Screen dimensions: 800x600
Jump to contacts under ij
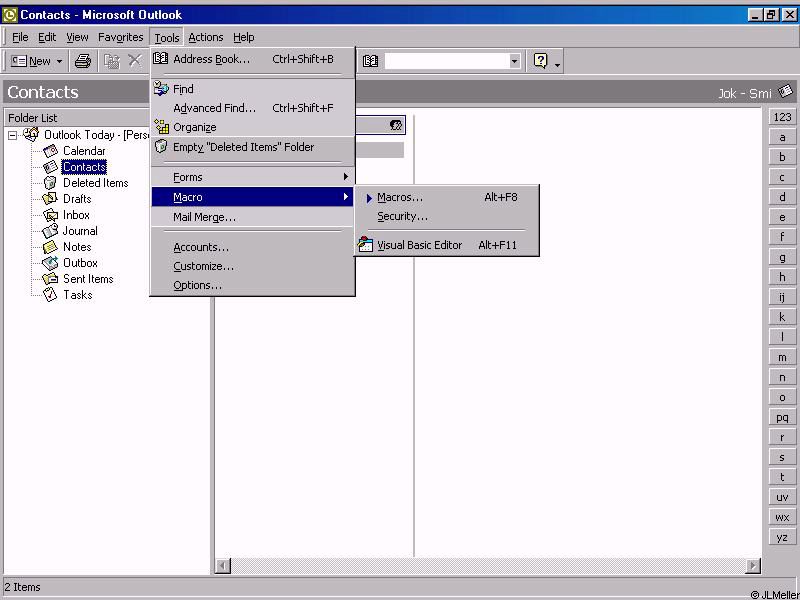pyautogui.click(x=782, y=297)
